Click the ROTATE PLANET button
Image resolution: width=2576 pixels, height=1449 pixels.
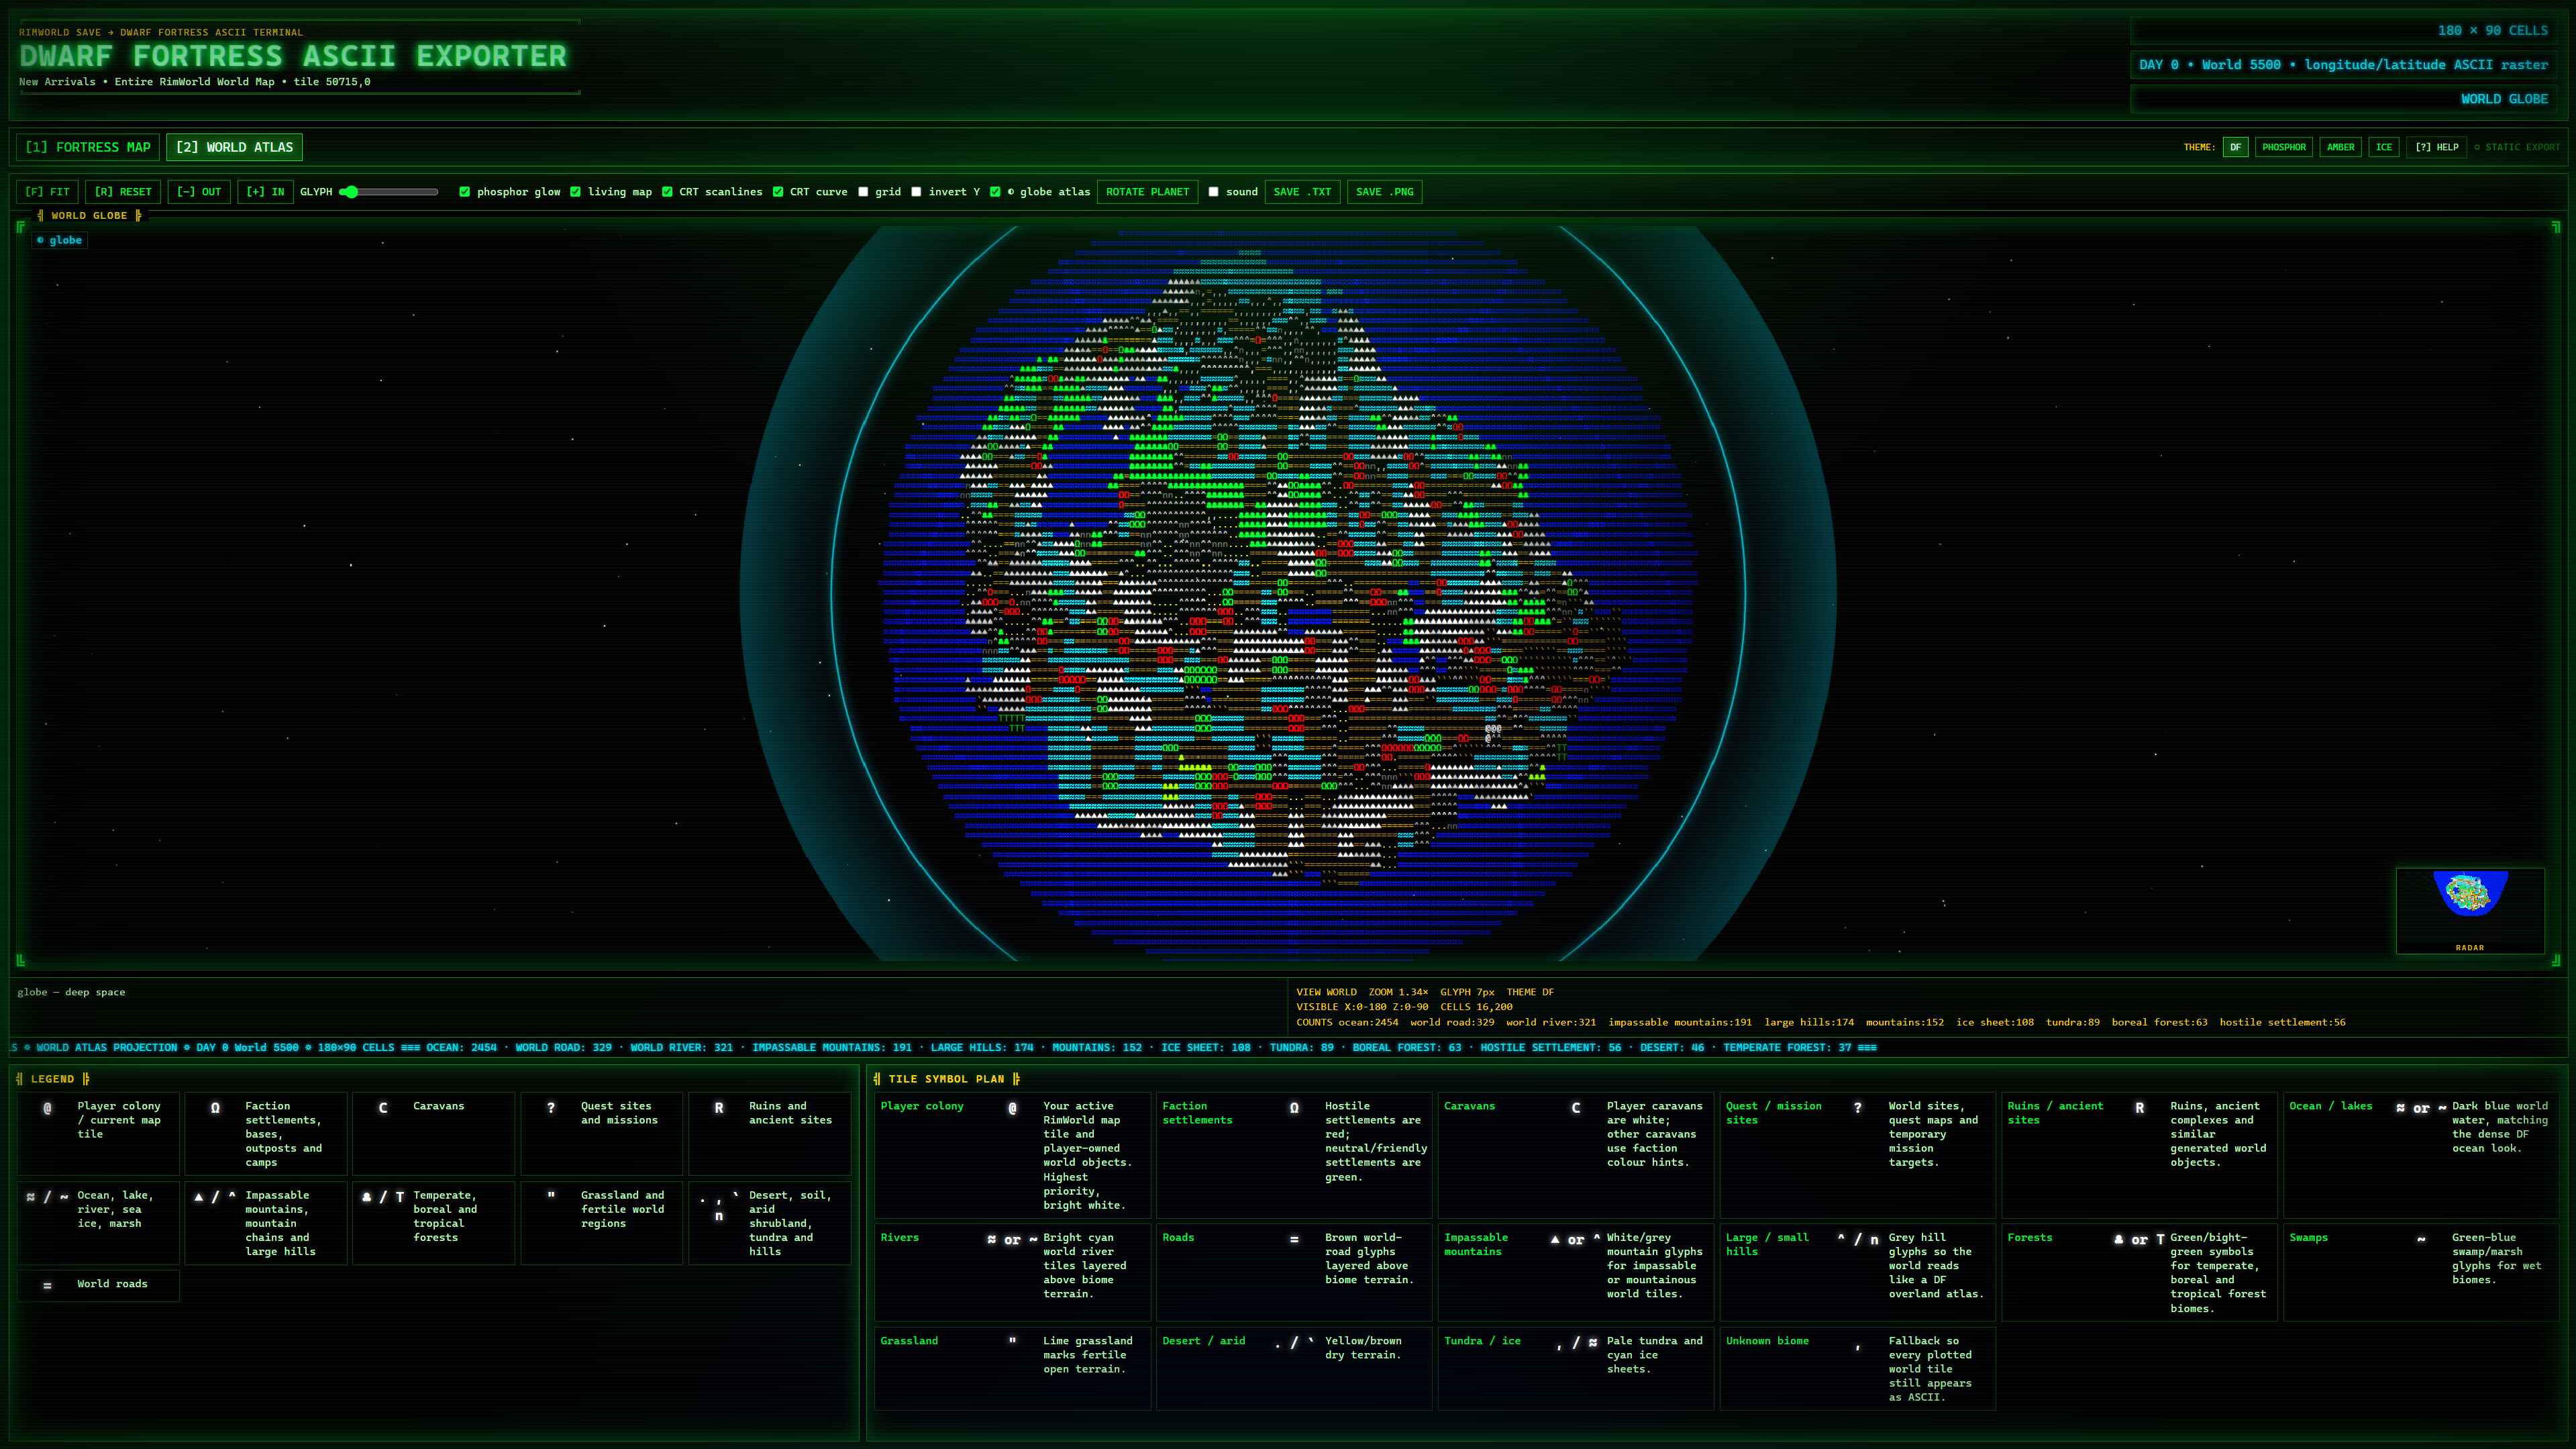click(x=1147, y=192)
